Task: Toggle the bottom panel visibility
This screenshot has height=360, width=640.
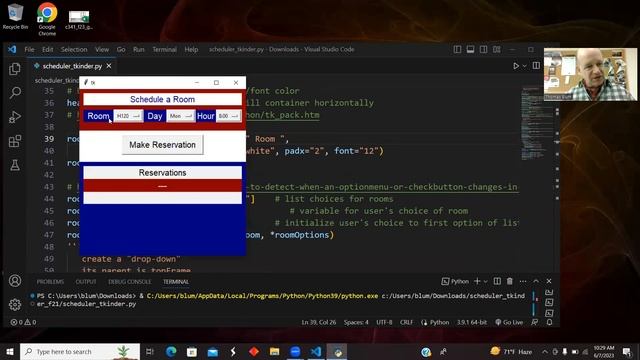Action: point(471,49)
